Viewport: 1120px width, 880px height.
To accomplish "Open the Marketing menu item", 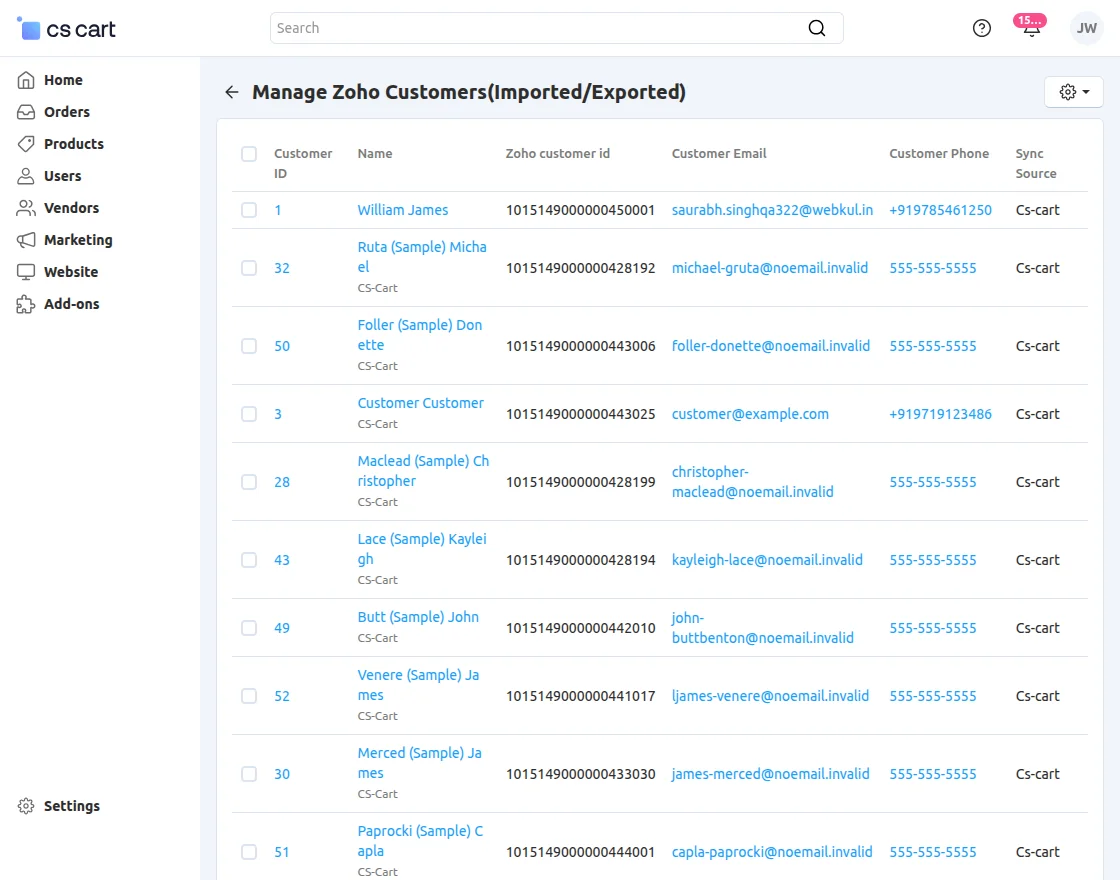I will coord(78,240).
